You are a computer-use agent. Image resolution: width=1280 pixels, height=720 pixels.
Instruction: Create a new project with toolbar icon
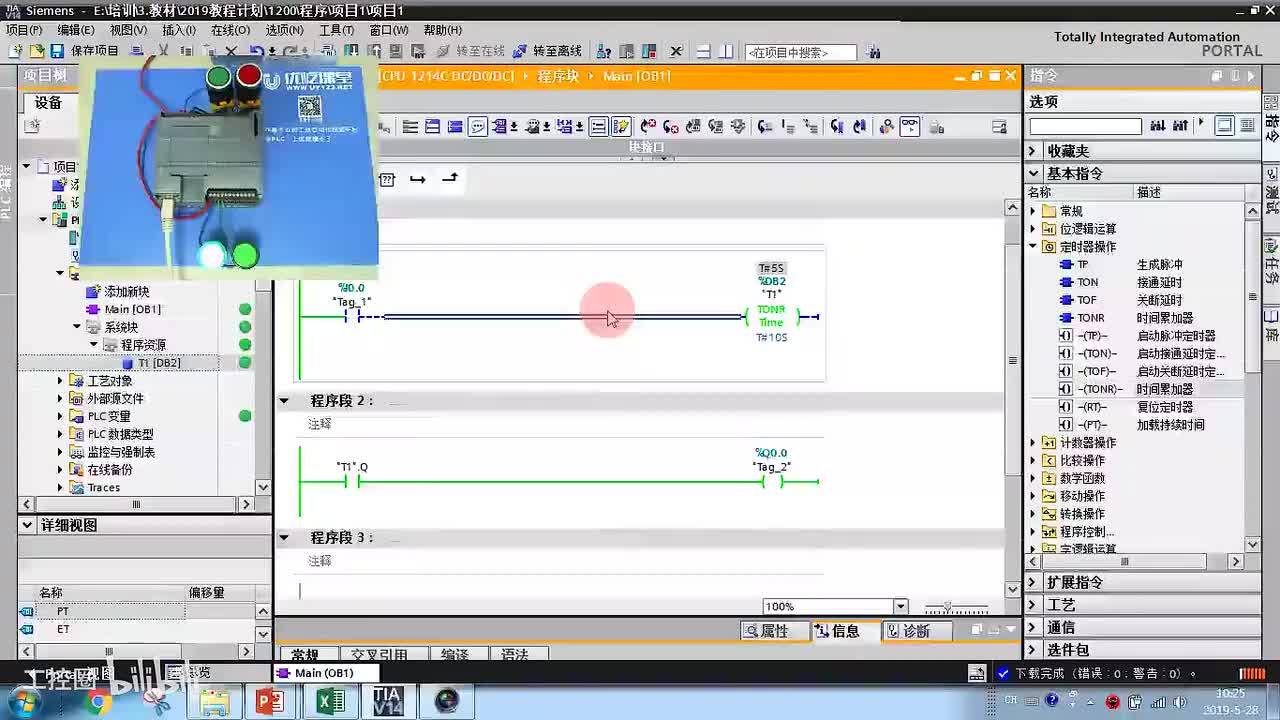(17, 51)
